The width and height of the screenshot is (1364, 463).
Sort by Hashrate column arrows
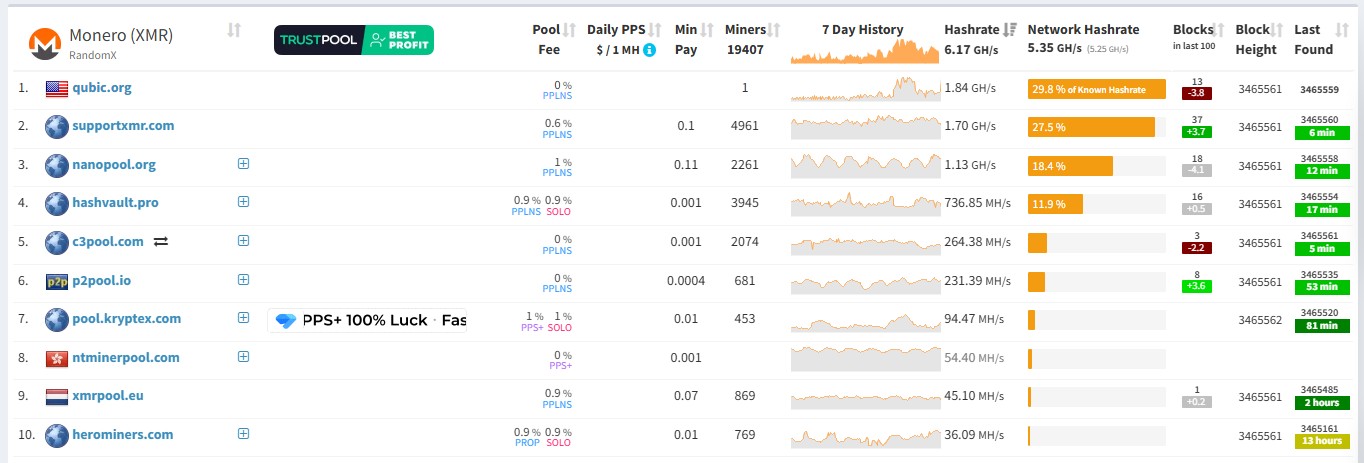coord(1010,30)
